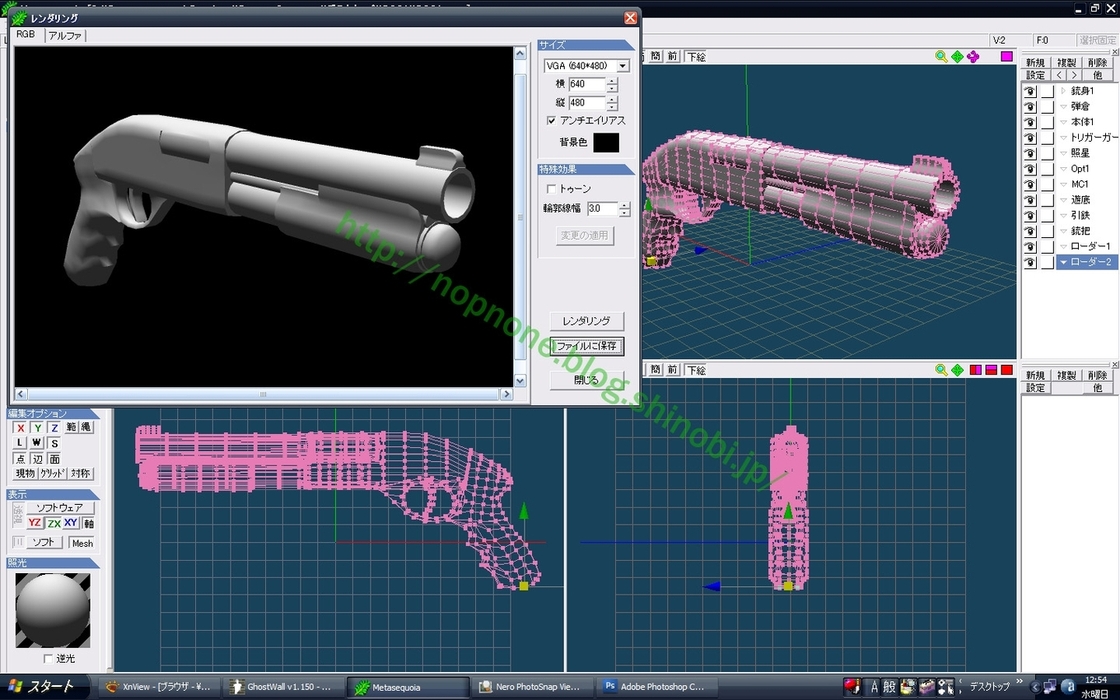Collapse the MC1 object triangle
Image resolution: width=1120 pixels, height=700 pixels.
[x=1063, y=184]
